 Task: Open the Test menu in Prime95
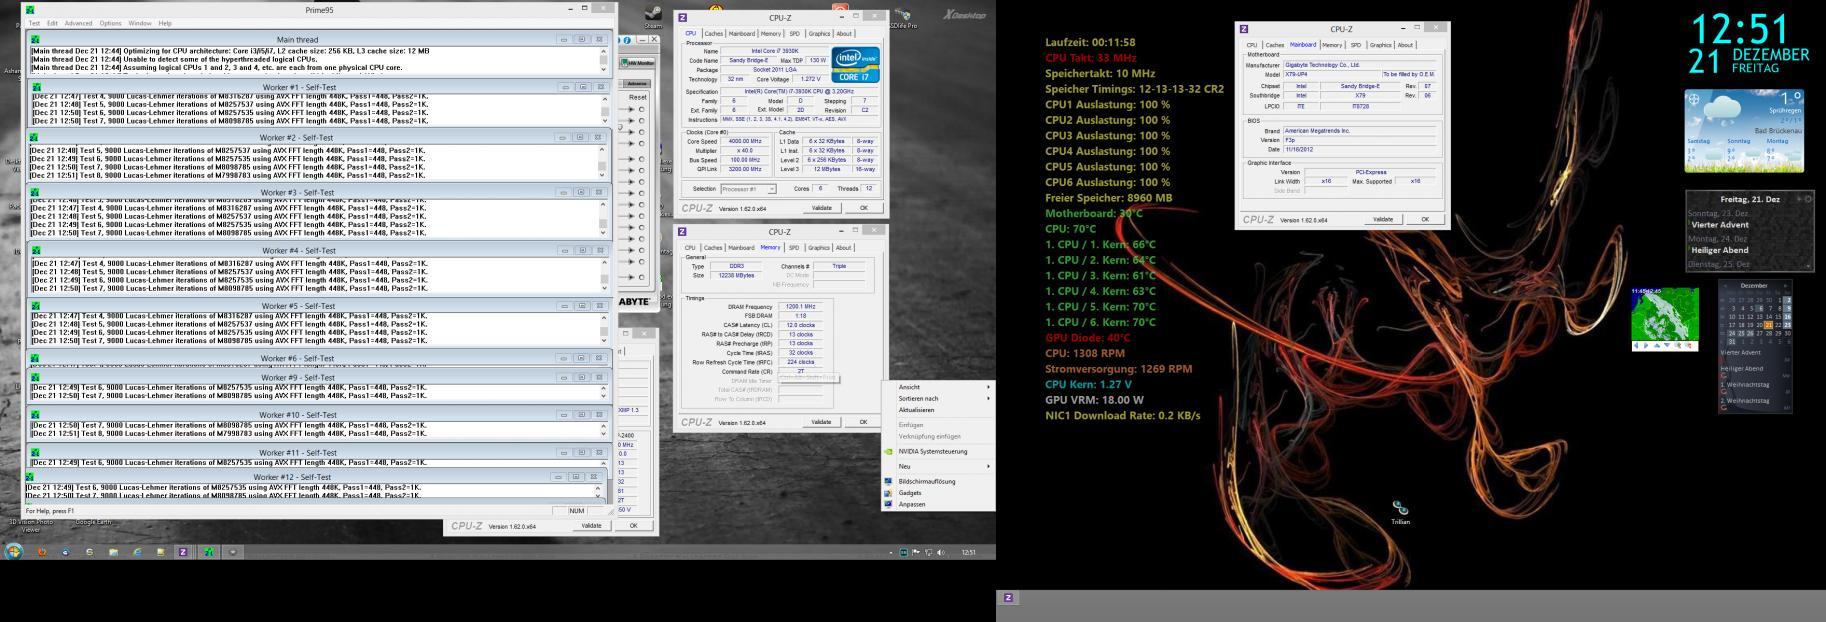[x=34, y=23]
